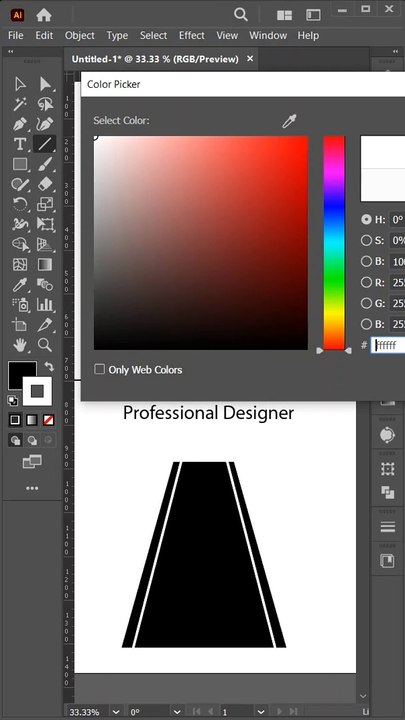
Task: Expand the left toolbar collapse arrows
Action: click(x=10, y=52)
